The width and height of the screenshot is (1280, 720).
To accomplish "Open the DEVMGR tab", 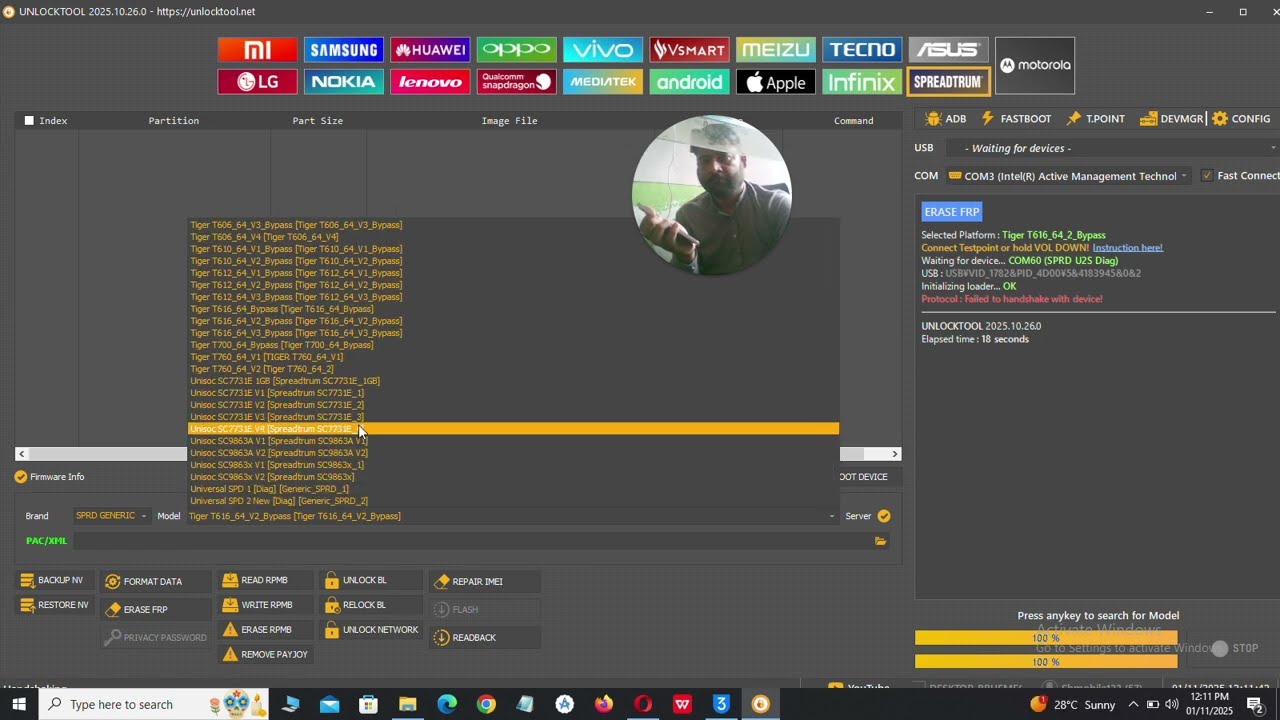I will pos(1172,119).
